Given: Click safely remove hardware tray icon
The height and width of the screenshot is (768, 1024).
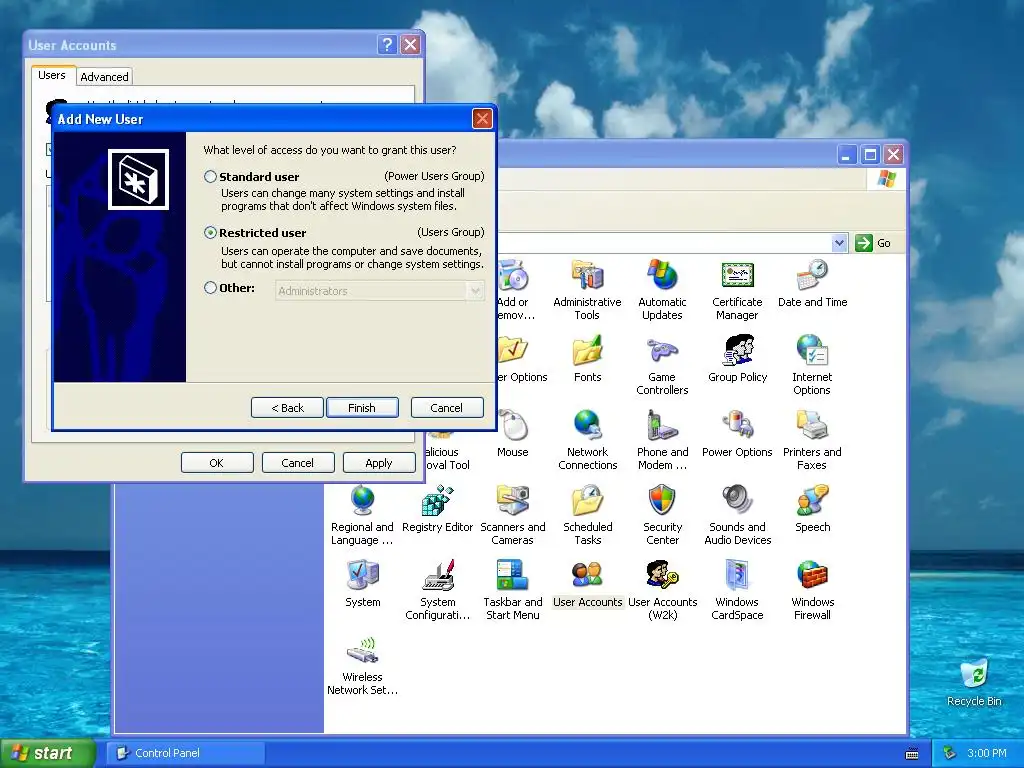Looking at the screenshot, I should tap(949, 753).
